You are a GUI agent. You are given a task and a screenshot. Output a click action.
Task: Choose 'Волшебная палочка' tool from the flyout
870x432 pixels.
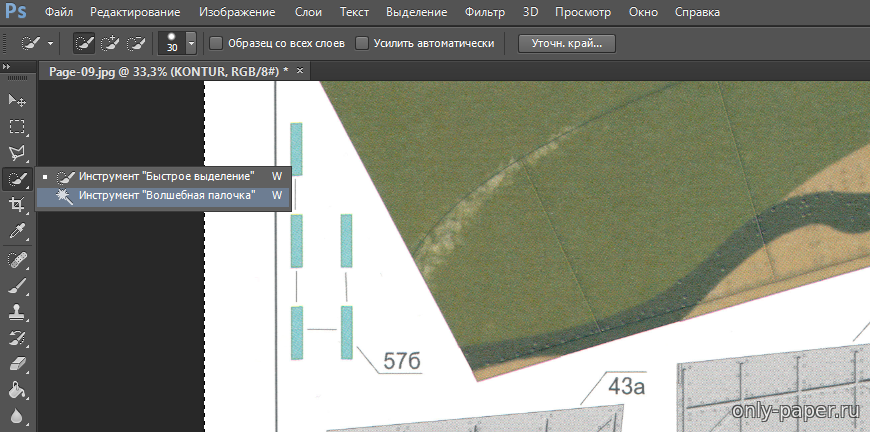point(166,195)
